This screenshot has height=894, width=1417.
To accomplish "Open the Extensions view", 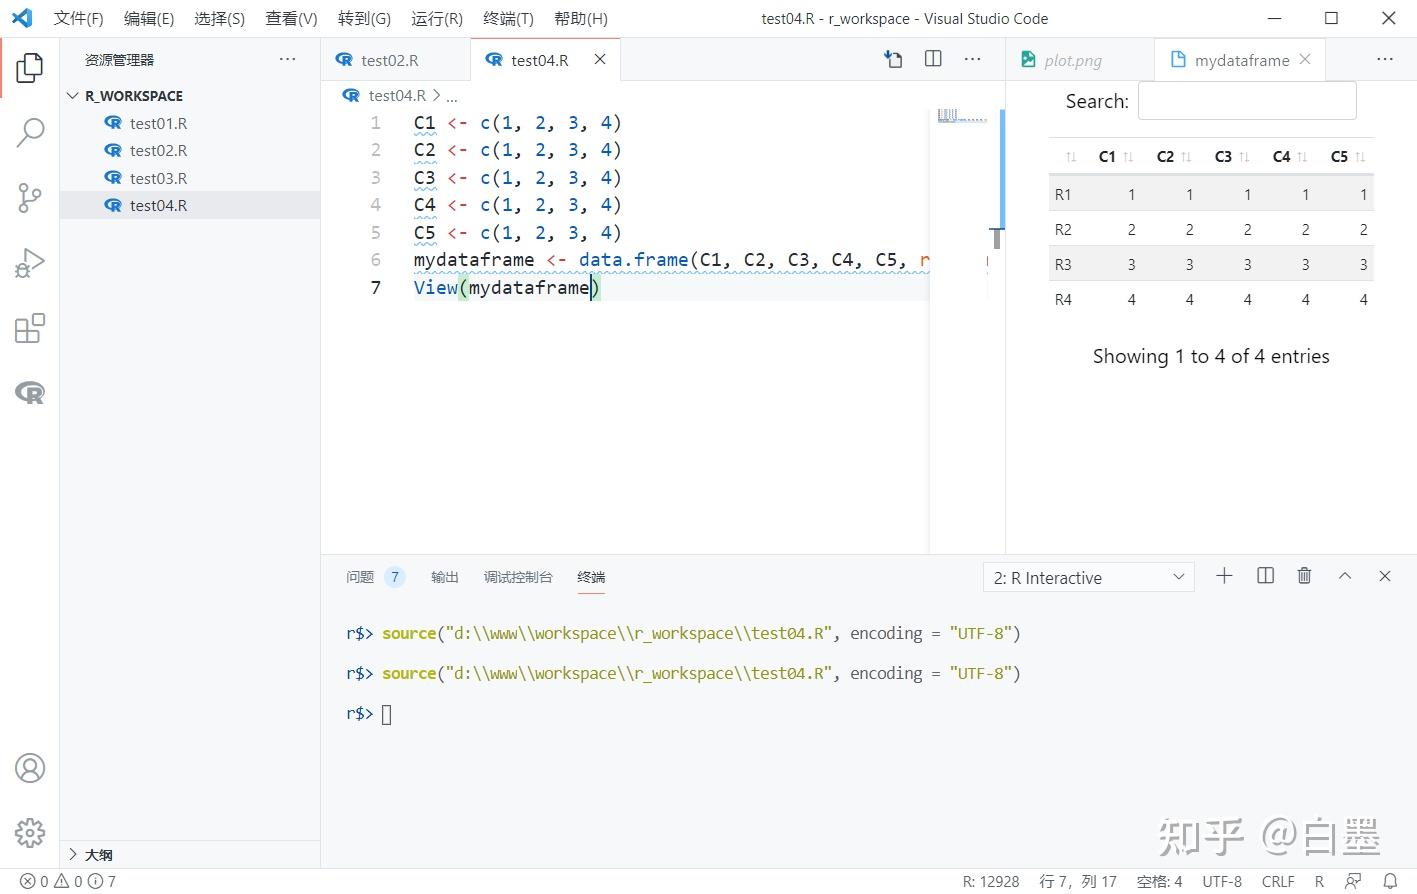I will tap(29, 327).
